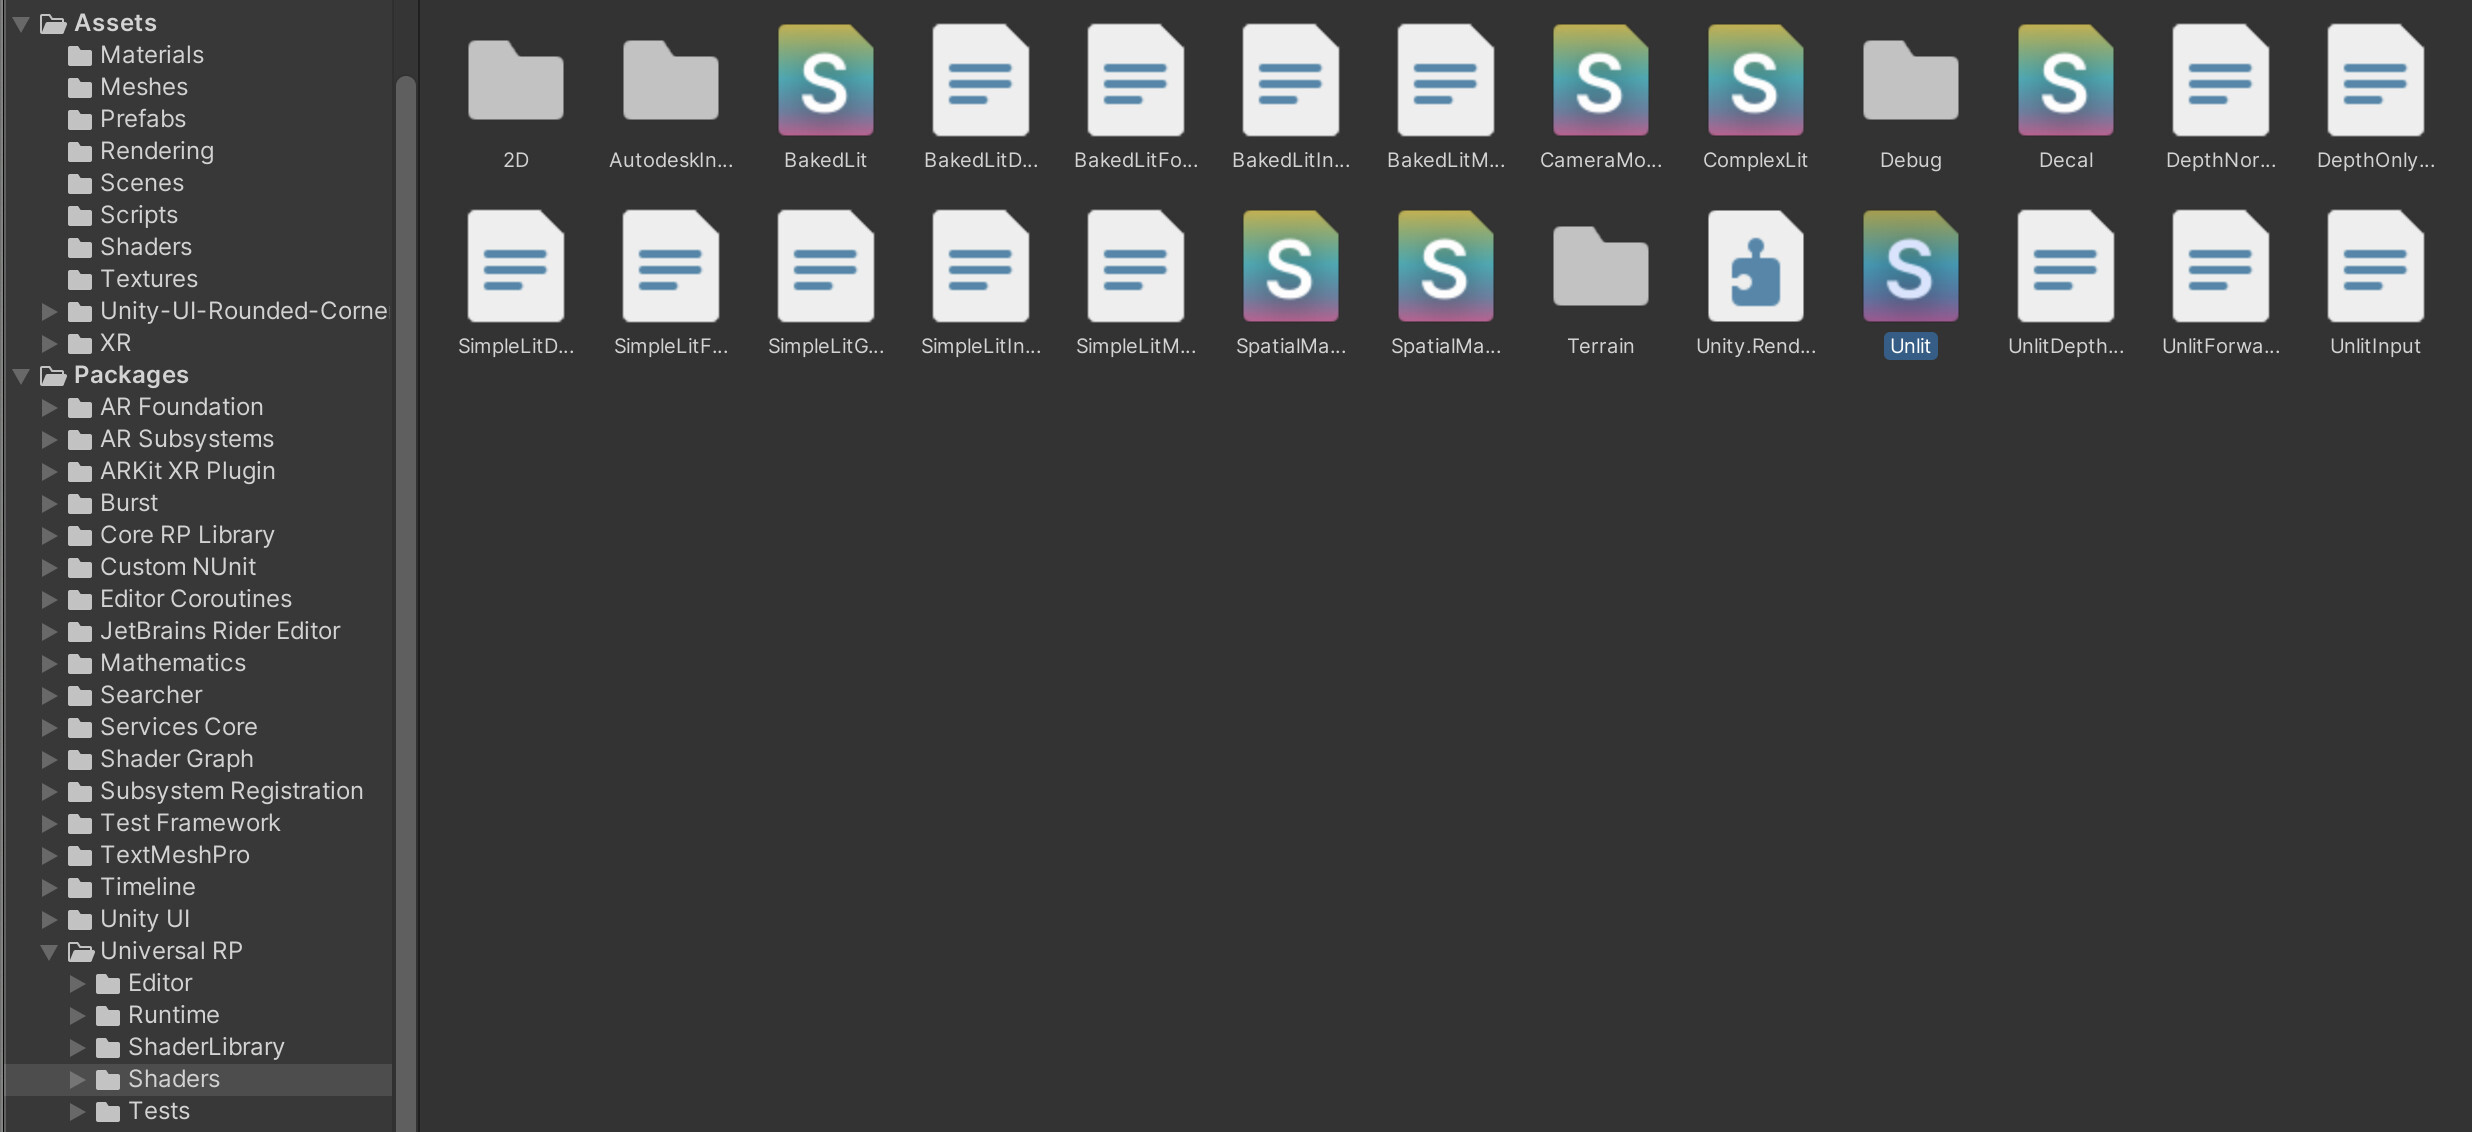
Task: Select the Runtime folder under Universal RP
Action: point(173,1015)
